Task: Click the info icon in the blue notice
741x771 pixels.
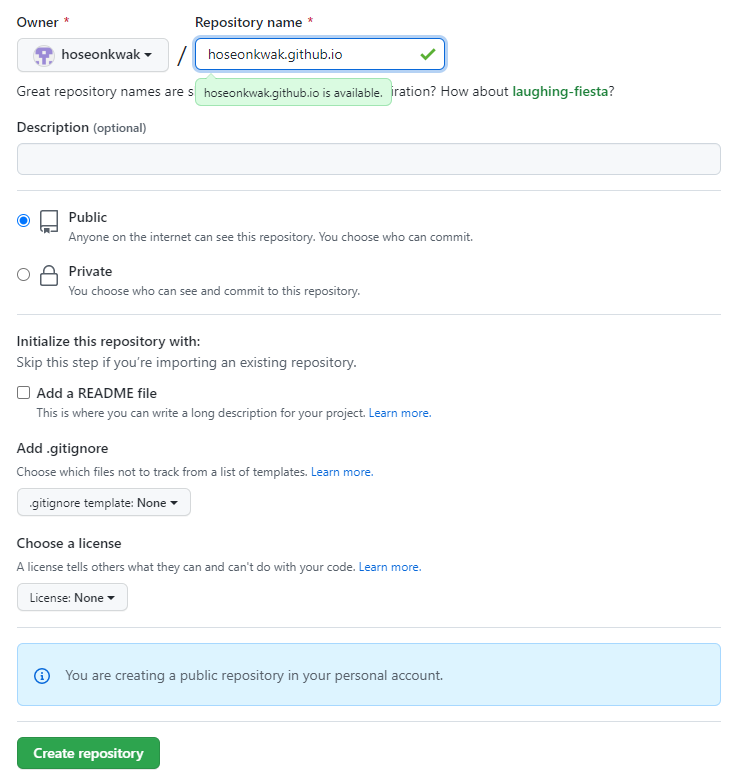Action: tap(42, 676)
